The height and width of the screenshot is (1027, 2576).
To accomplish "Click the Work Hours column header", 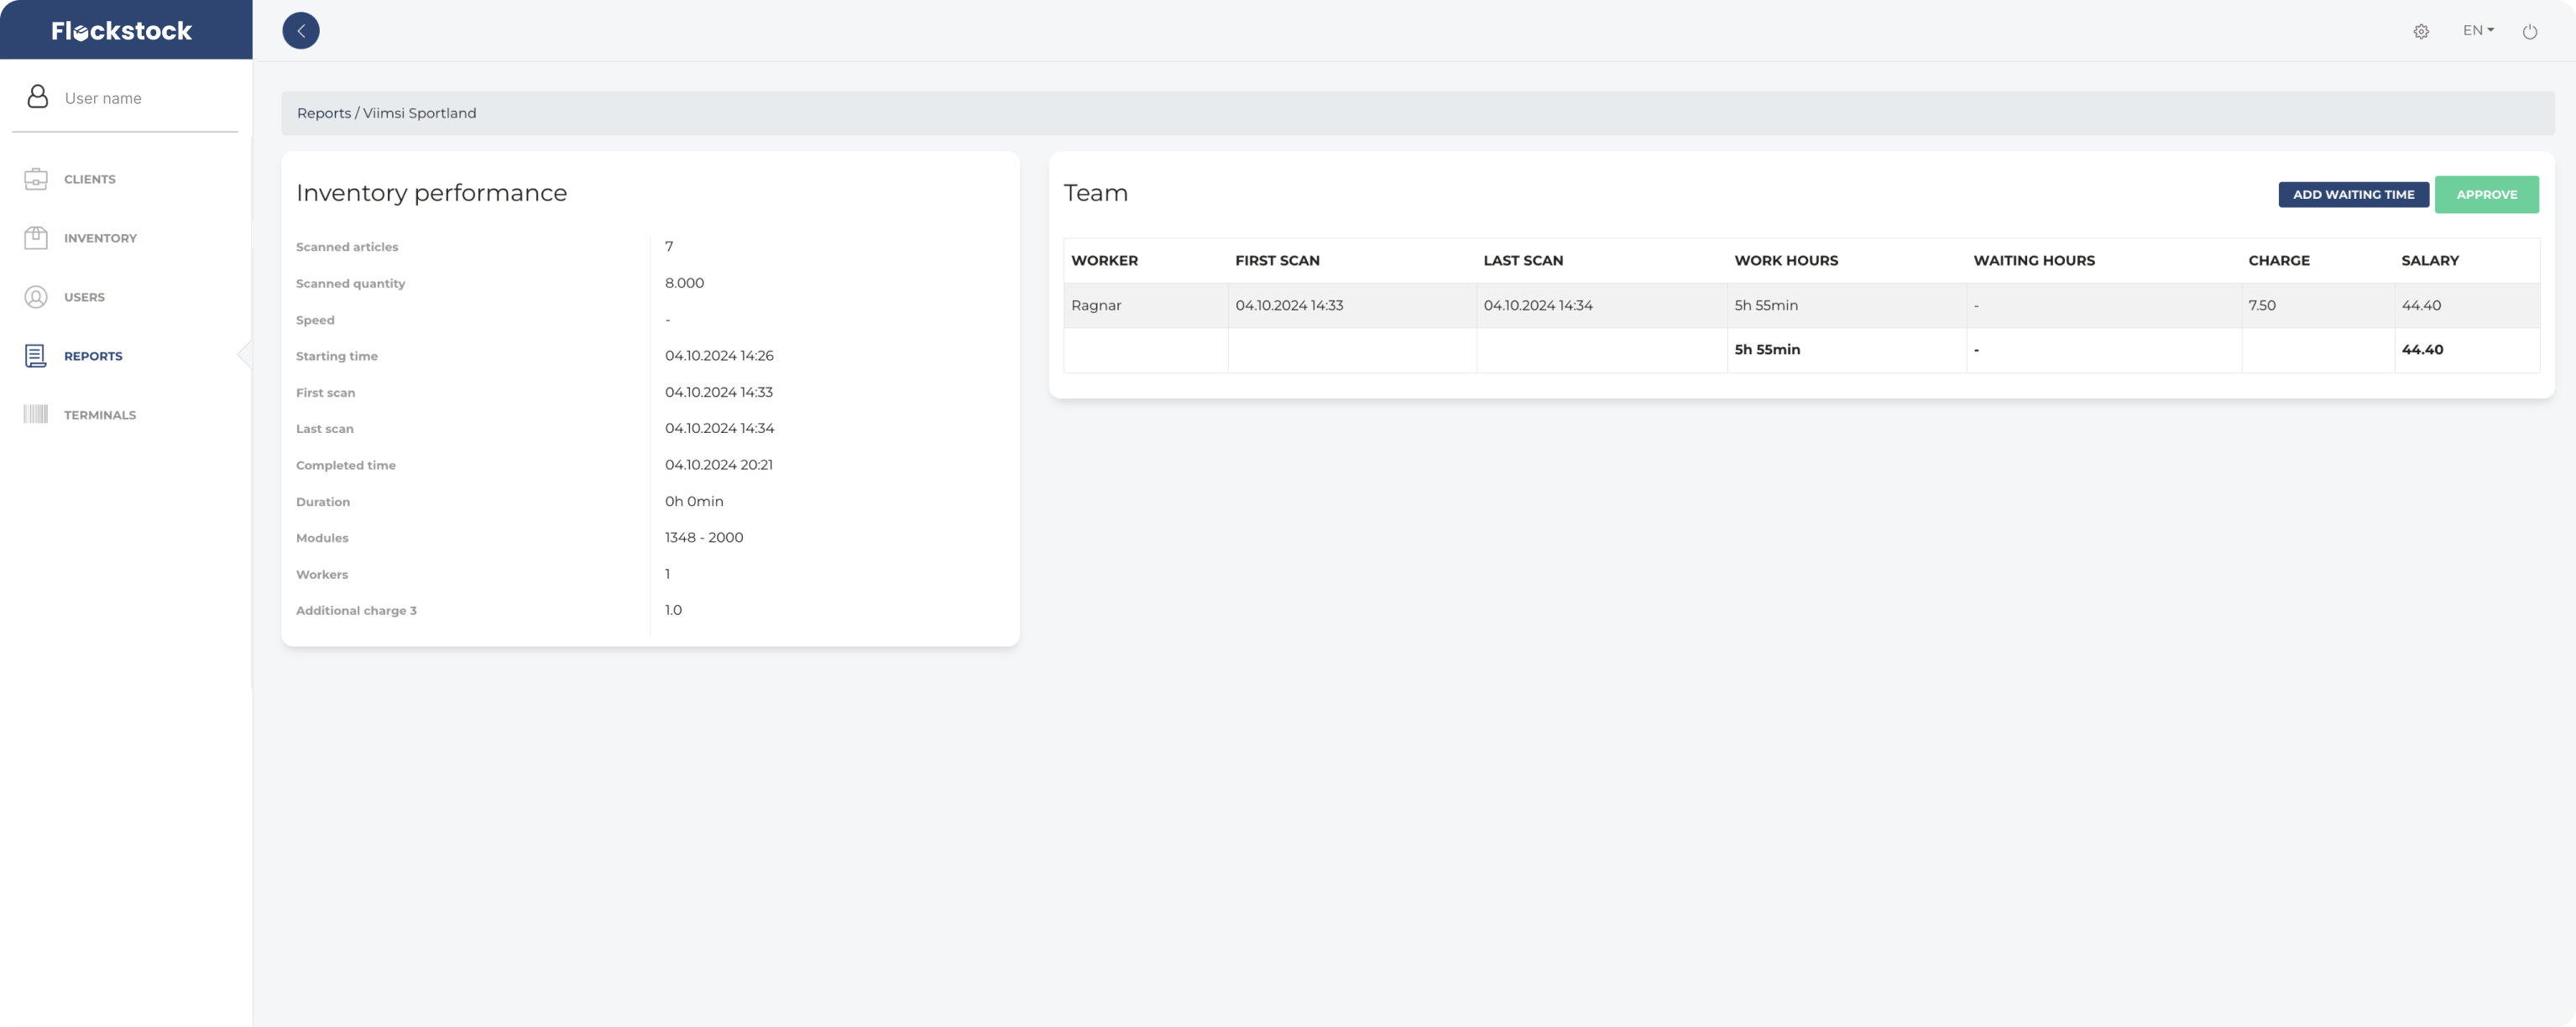I will click(x=1786, y=260).
